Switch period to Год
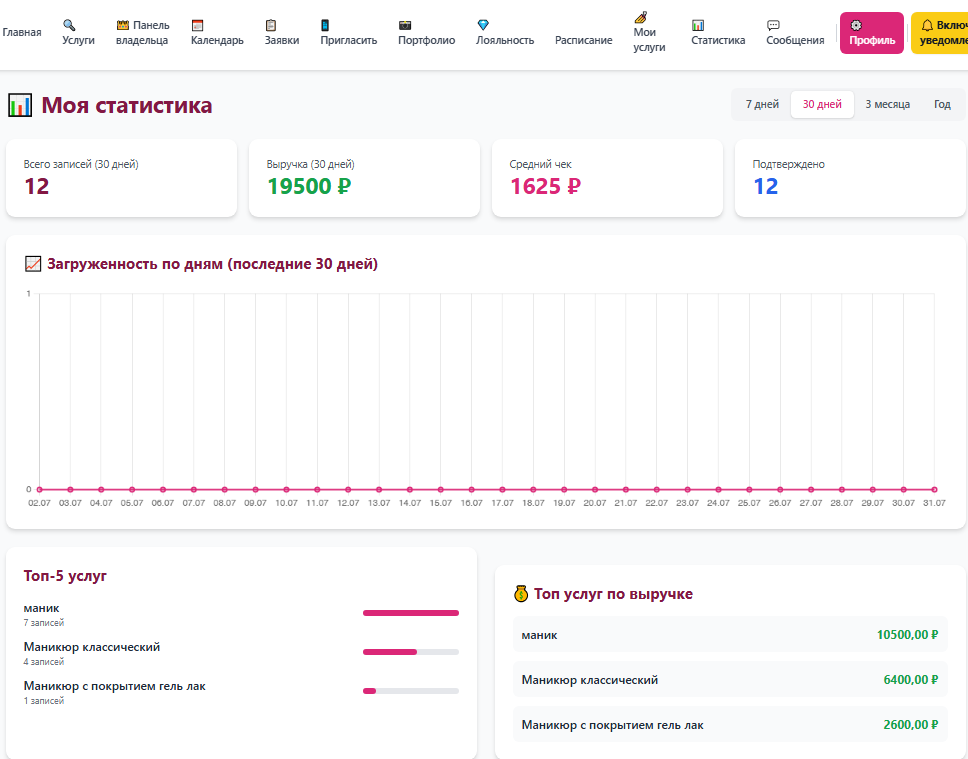The width and height of the screenshot is (968, 759). click(942, 104)
